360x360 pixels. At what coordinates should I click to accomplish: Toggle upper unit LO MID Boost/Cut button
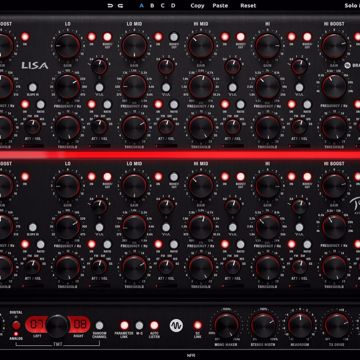point(174,37)
